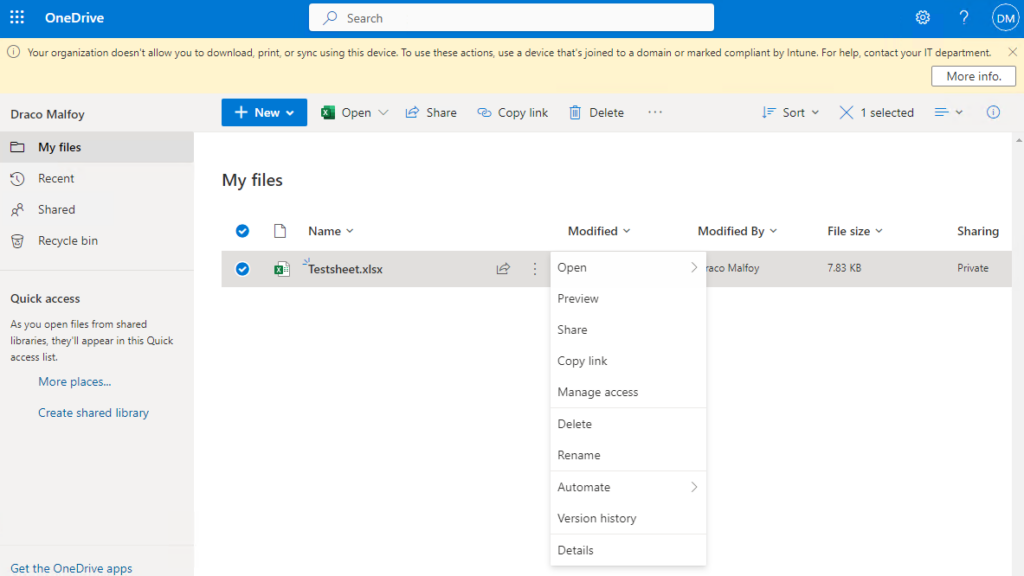
Task: Open the Modified column dropdown
Action: coord(597,230)
